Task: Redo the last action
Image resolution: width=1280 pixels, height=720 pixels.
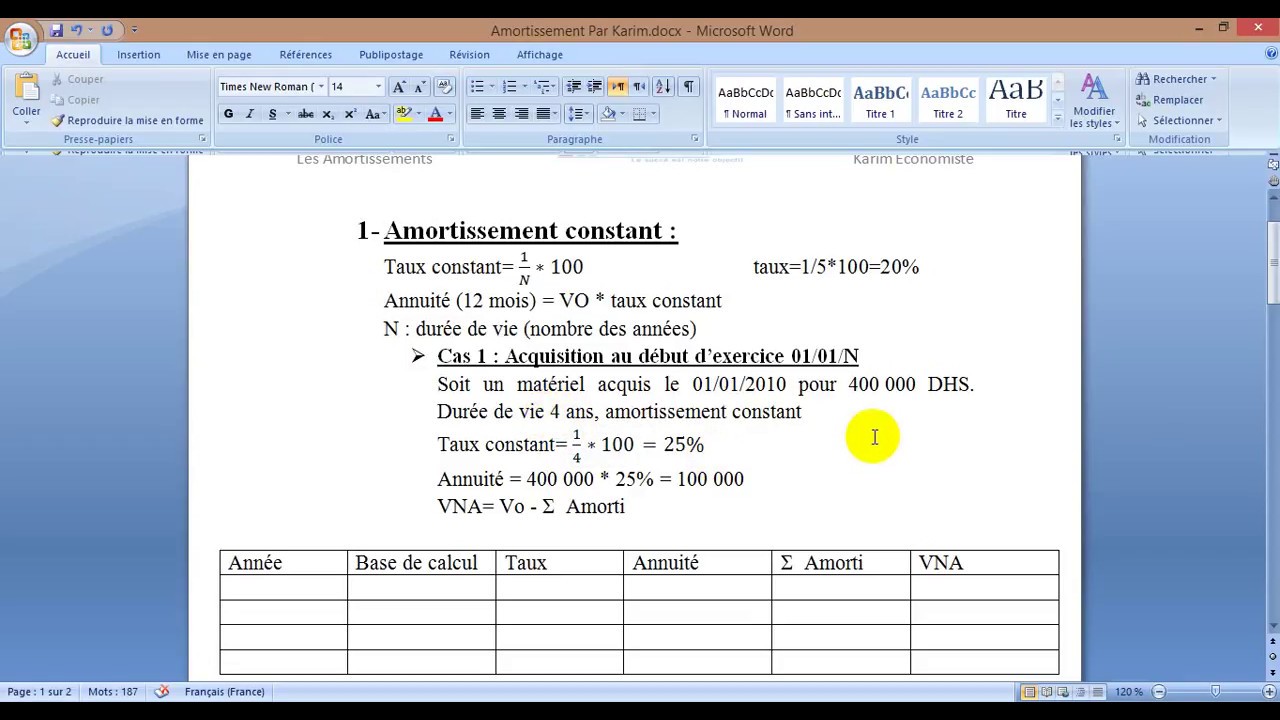Action: tap(107, 30)
